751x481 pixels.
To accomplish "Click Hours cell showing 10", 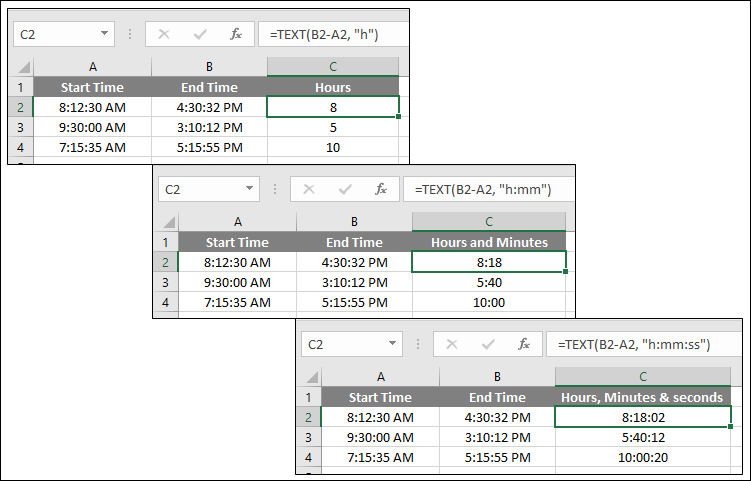I will click(333, 147).
